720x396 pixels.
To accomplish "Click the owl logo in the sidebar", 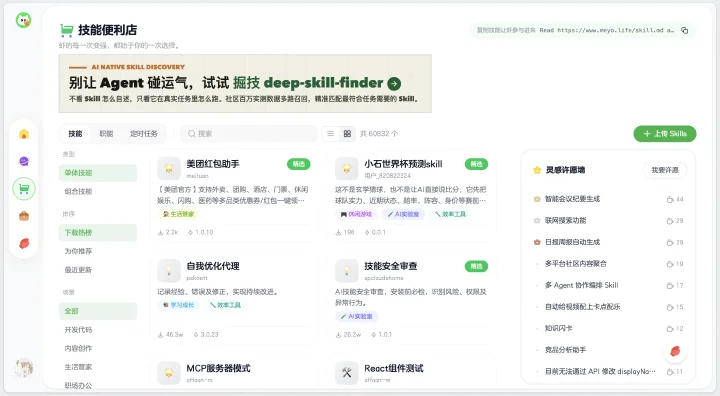I will pos(23,20).
